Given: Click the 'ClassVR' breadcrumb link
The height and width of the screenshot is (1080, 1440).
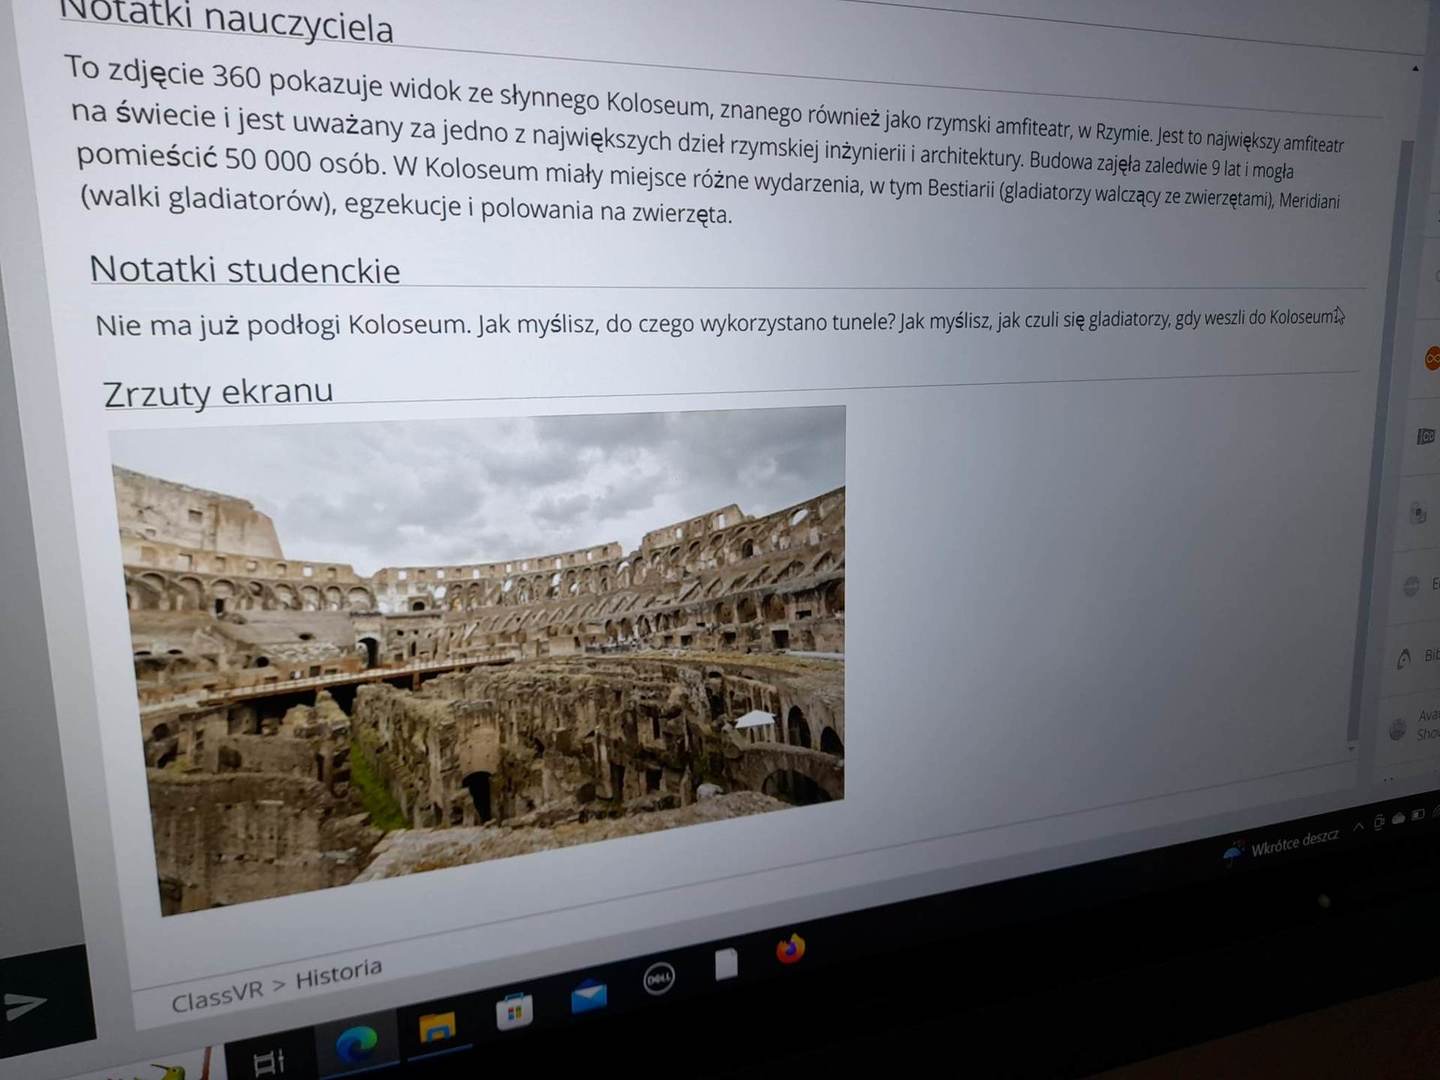Looking at the screenshot, I should click(x=217, y=997).
